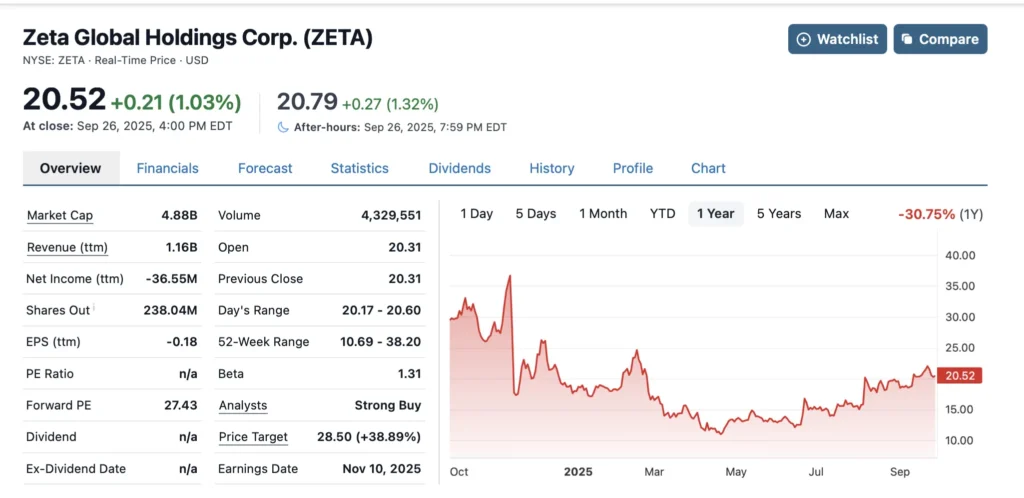Click the plus icon on Watchlist button
The height and width of the screenshot is (498, 1024).
tap(804, 39)
